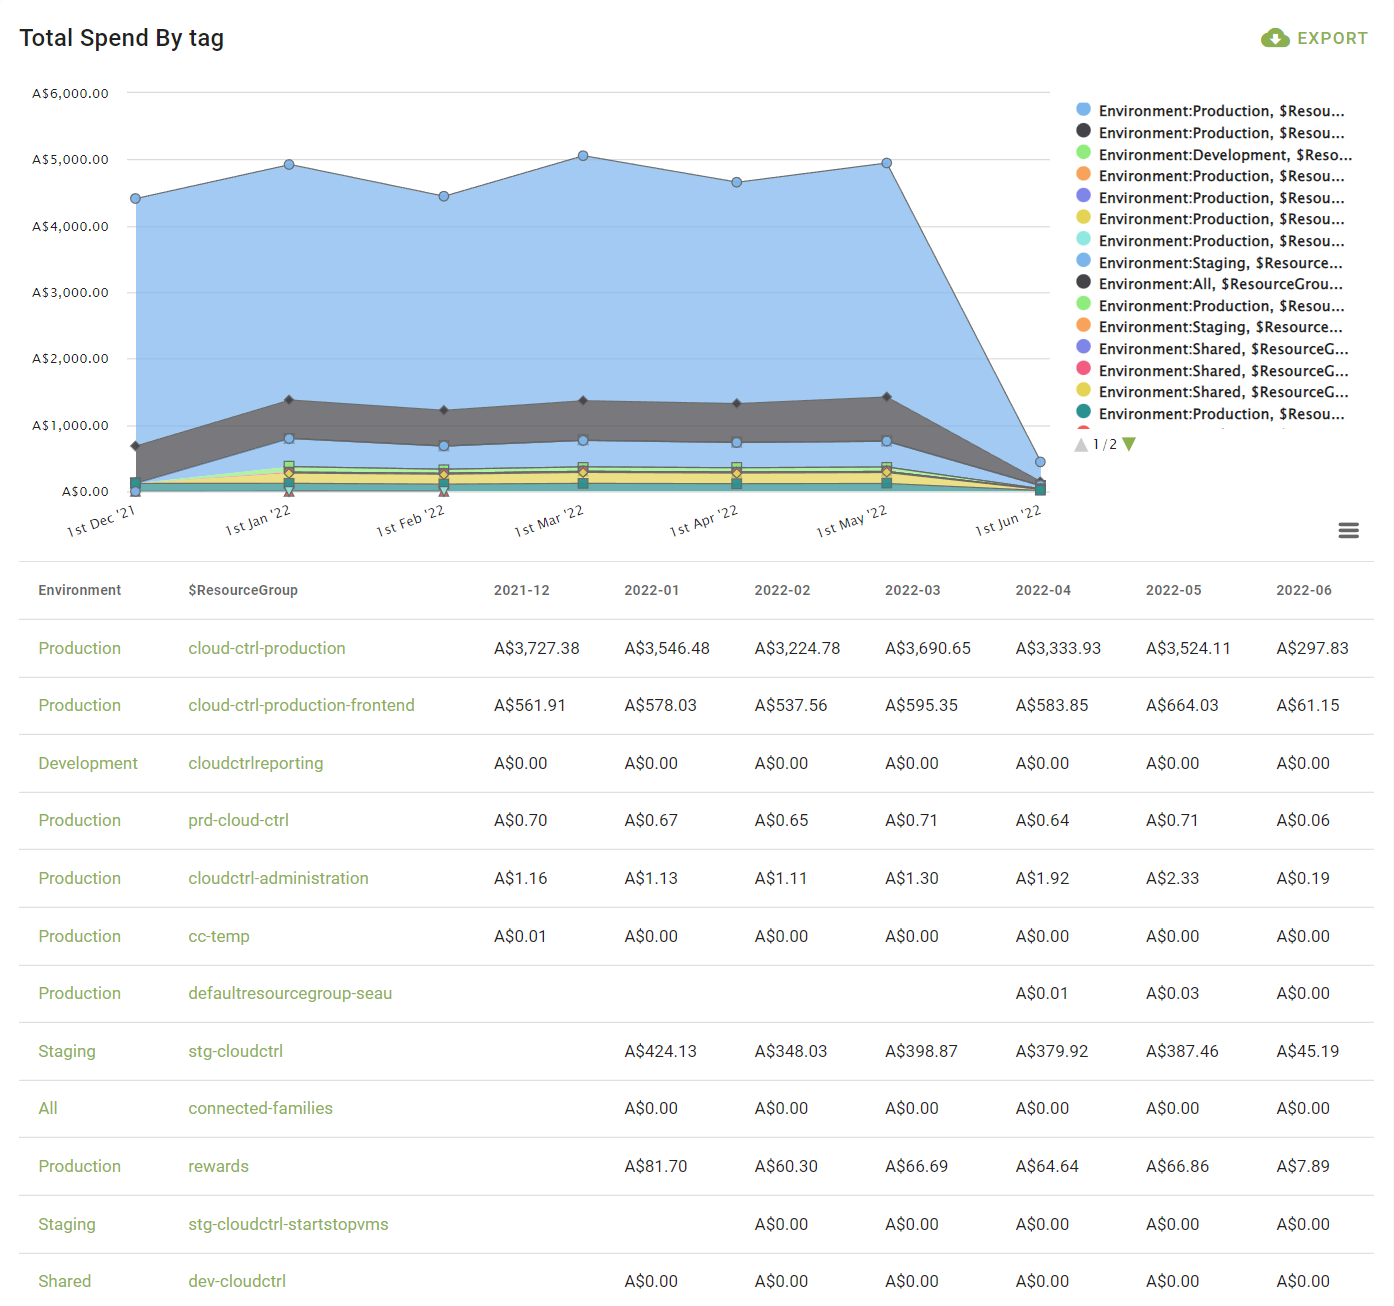Toggle the Environment:All series legend label
The height and width of the screenshot is (1306, 1394).
click(x=1220, y=284)
